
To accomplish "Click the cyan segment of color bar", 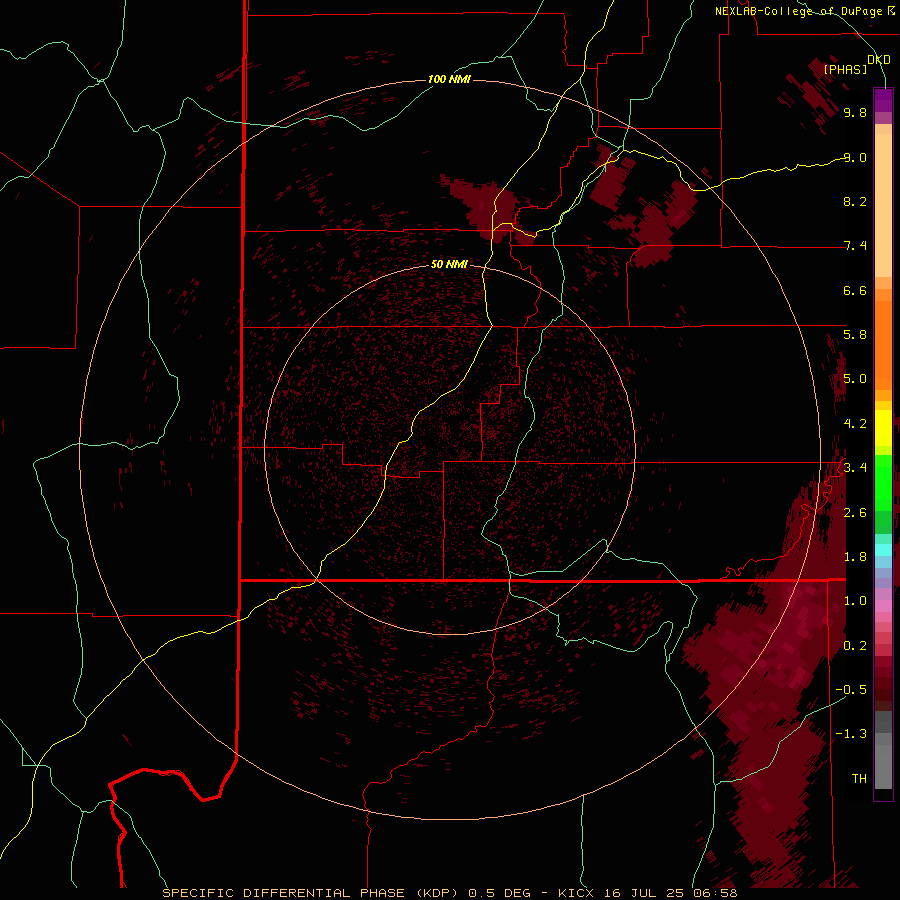I will [x=883, y=549].
